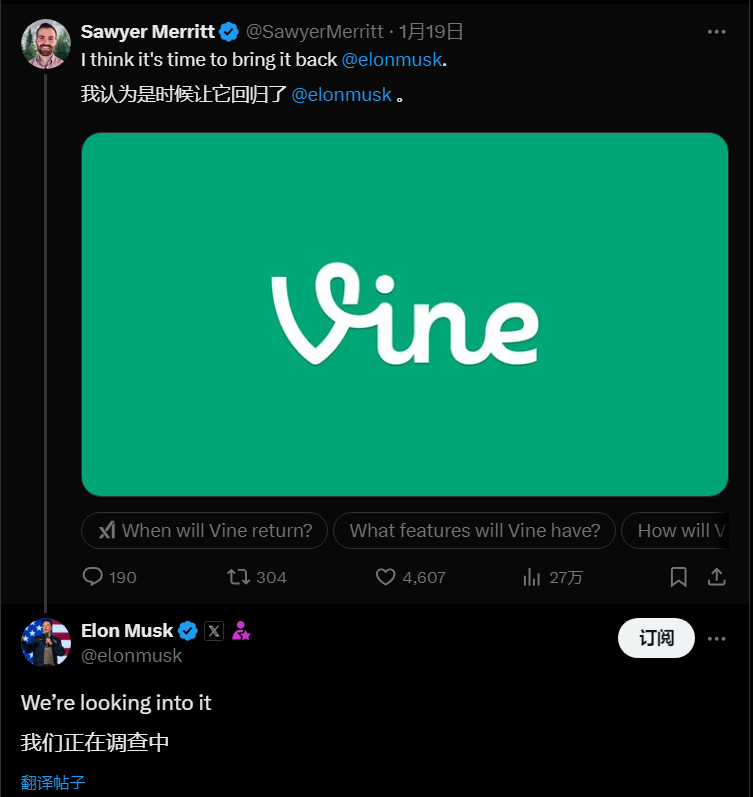Click Sawyer Merritt's blue verified badge
The width and height of the screenshot is (753, 797).
pyautogui.click(x=230, y=32)
